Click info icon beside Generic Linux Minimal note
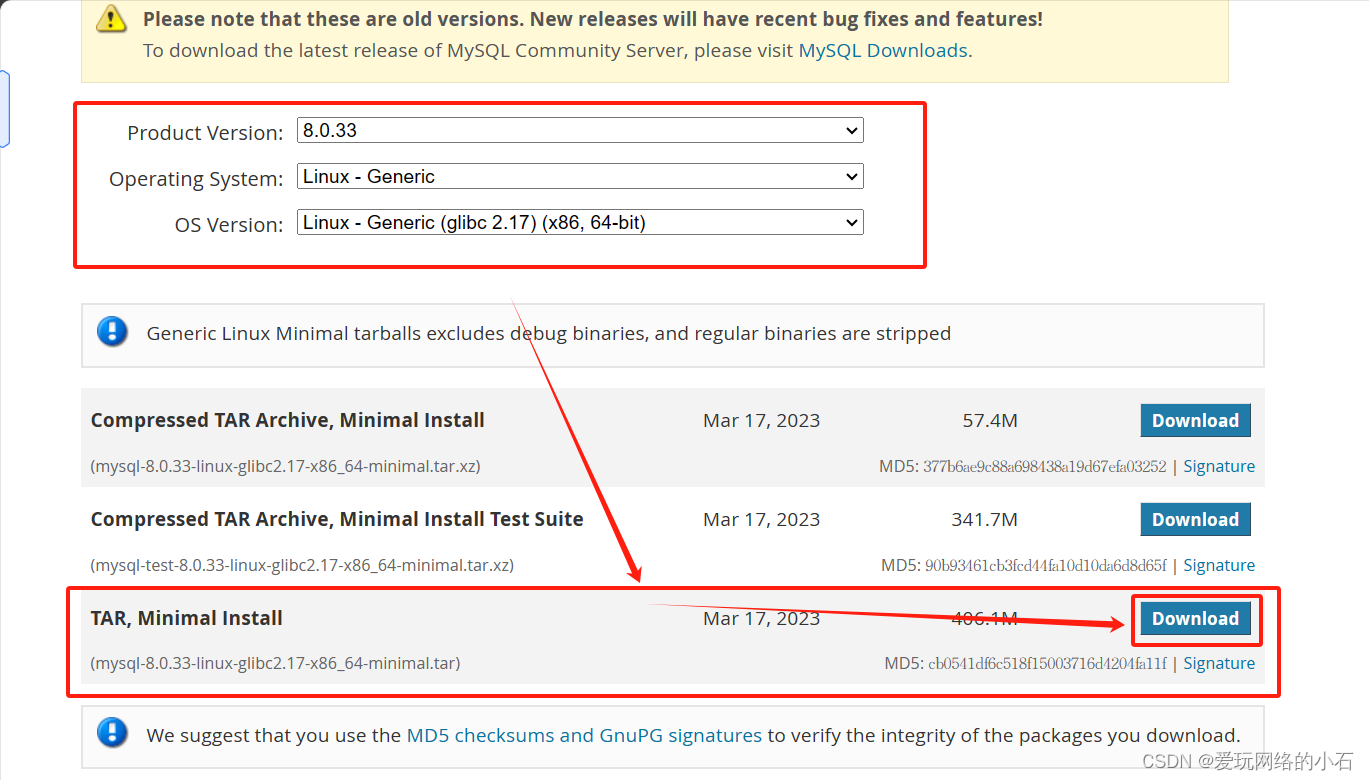This screenshot has height=780, width=1369. tap(112, 332)
